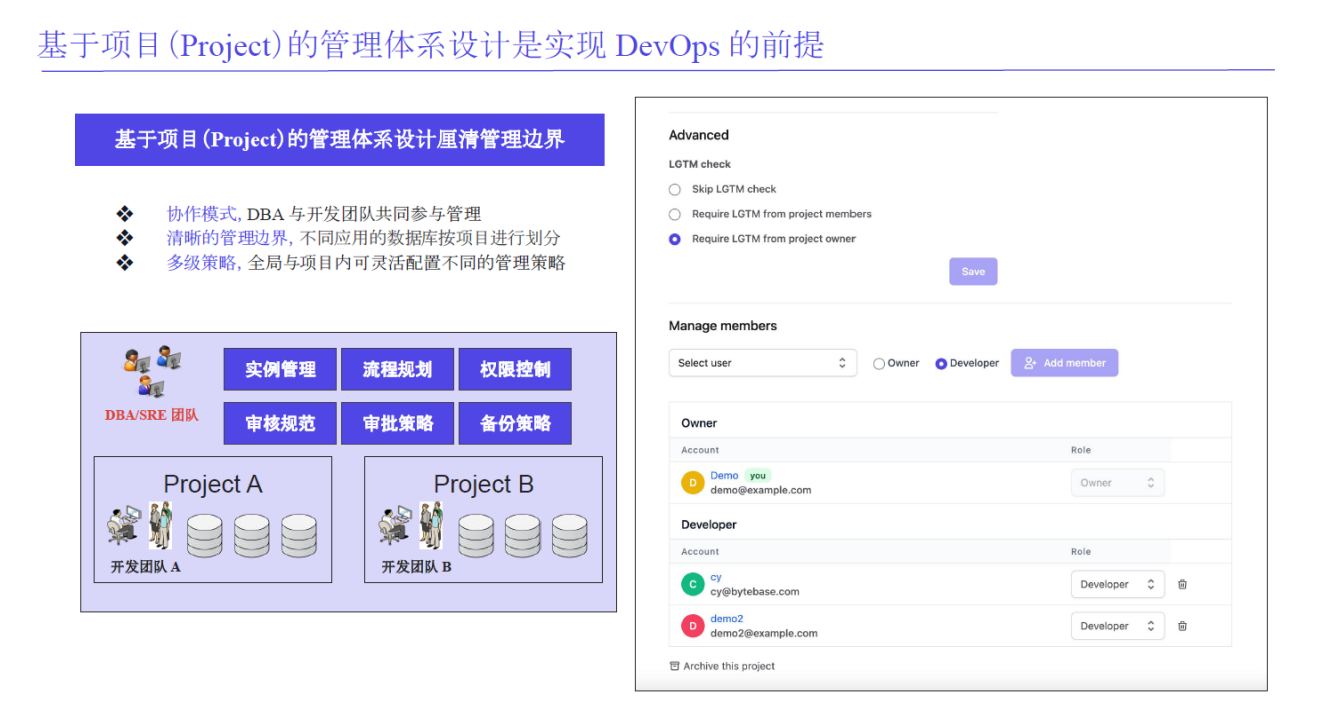Click the Project A heading

click(x=213, y=484)
